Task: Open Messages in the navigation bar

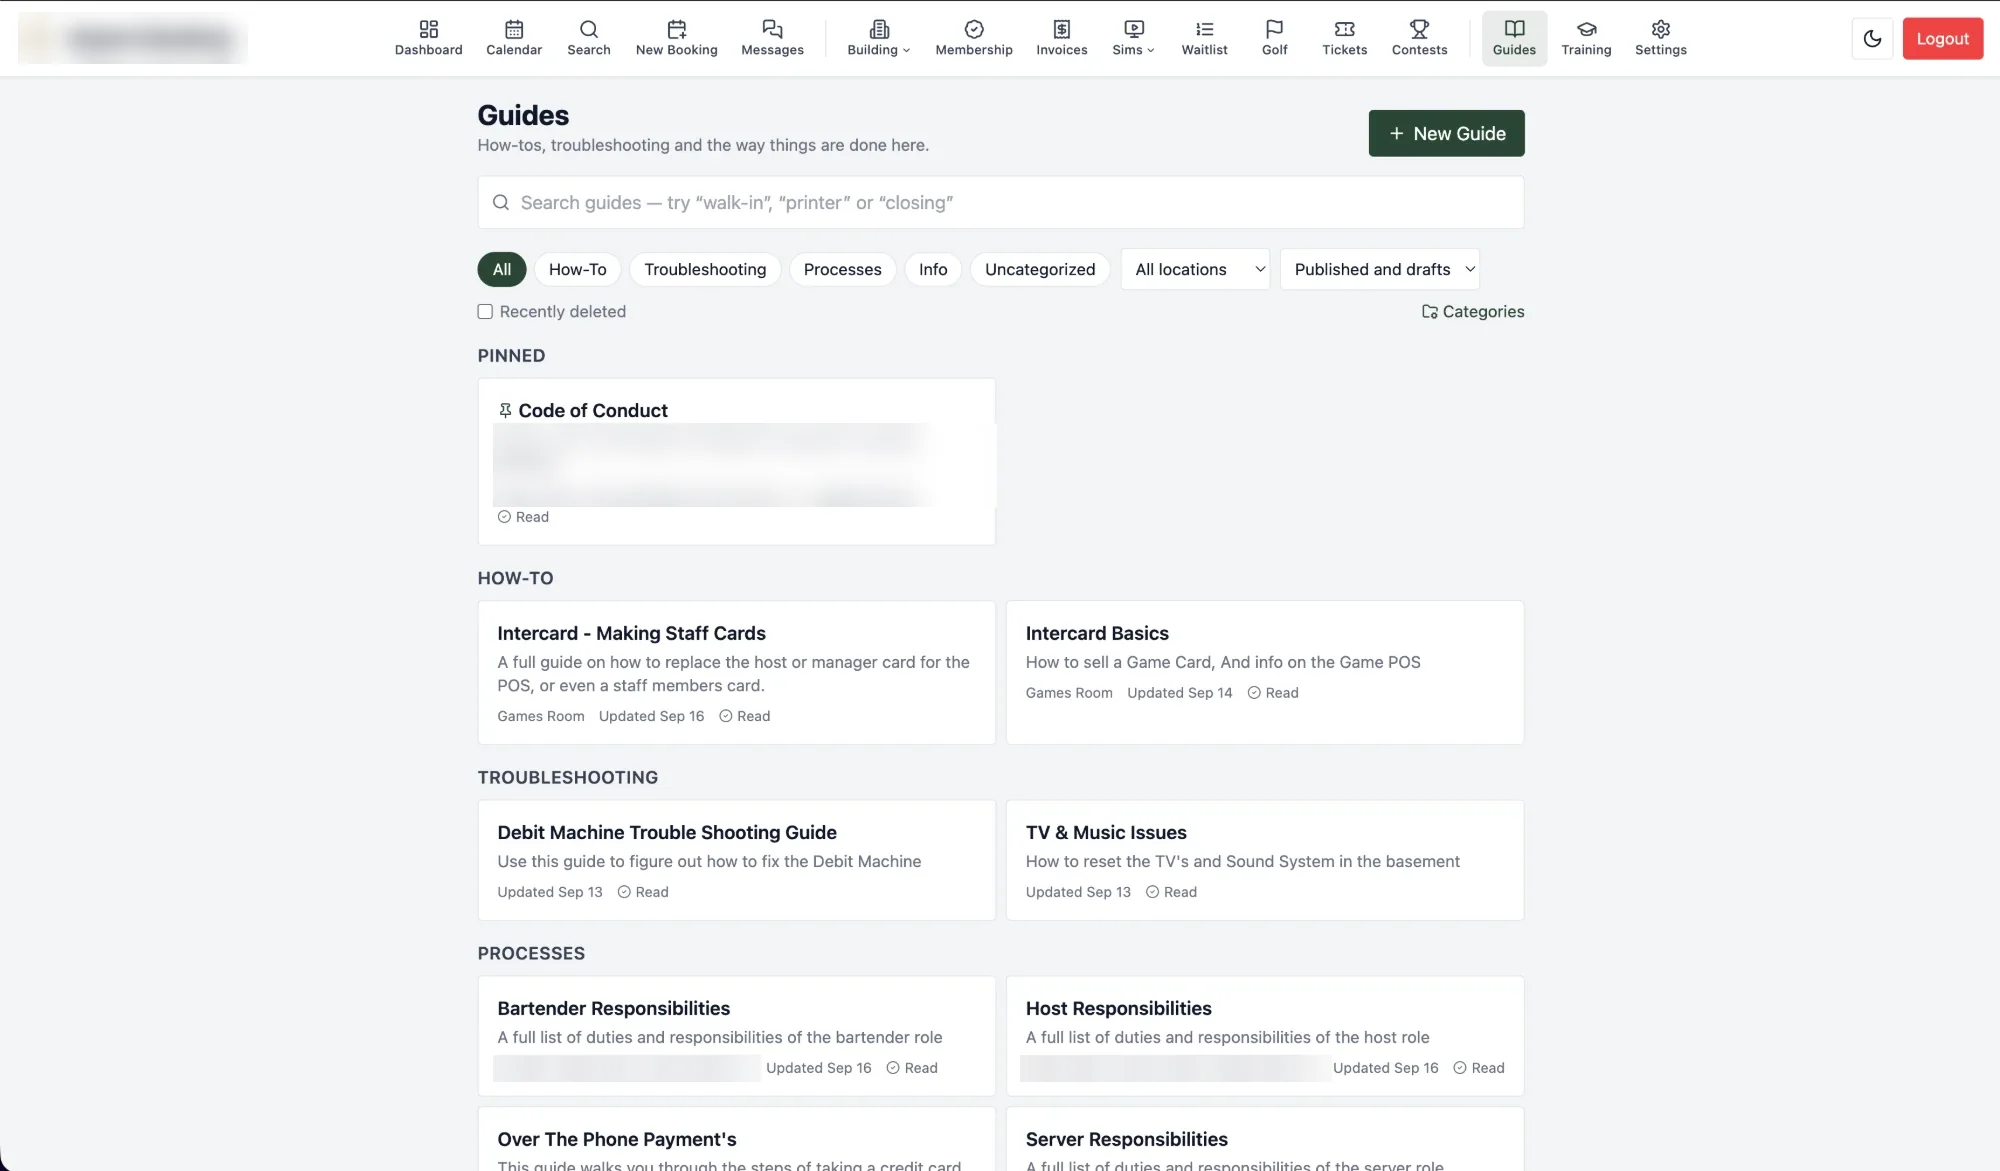Action: [772, 38]
